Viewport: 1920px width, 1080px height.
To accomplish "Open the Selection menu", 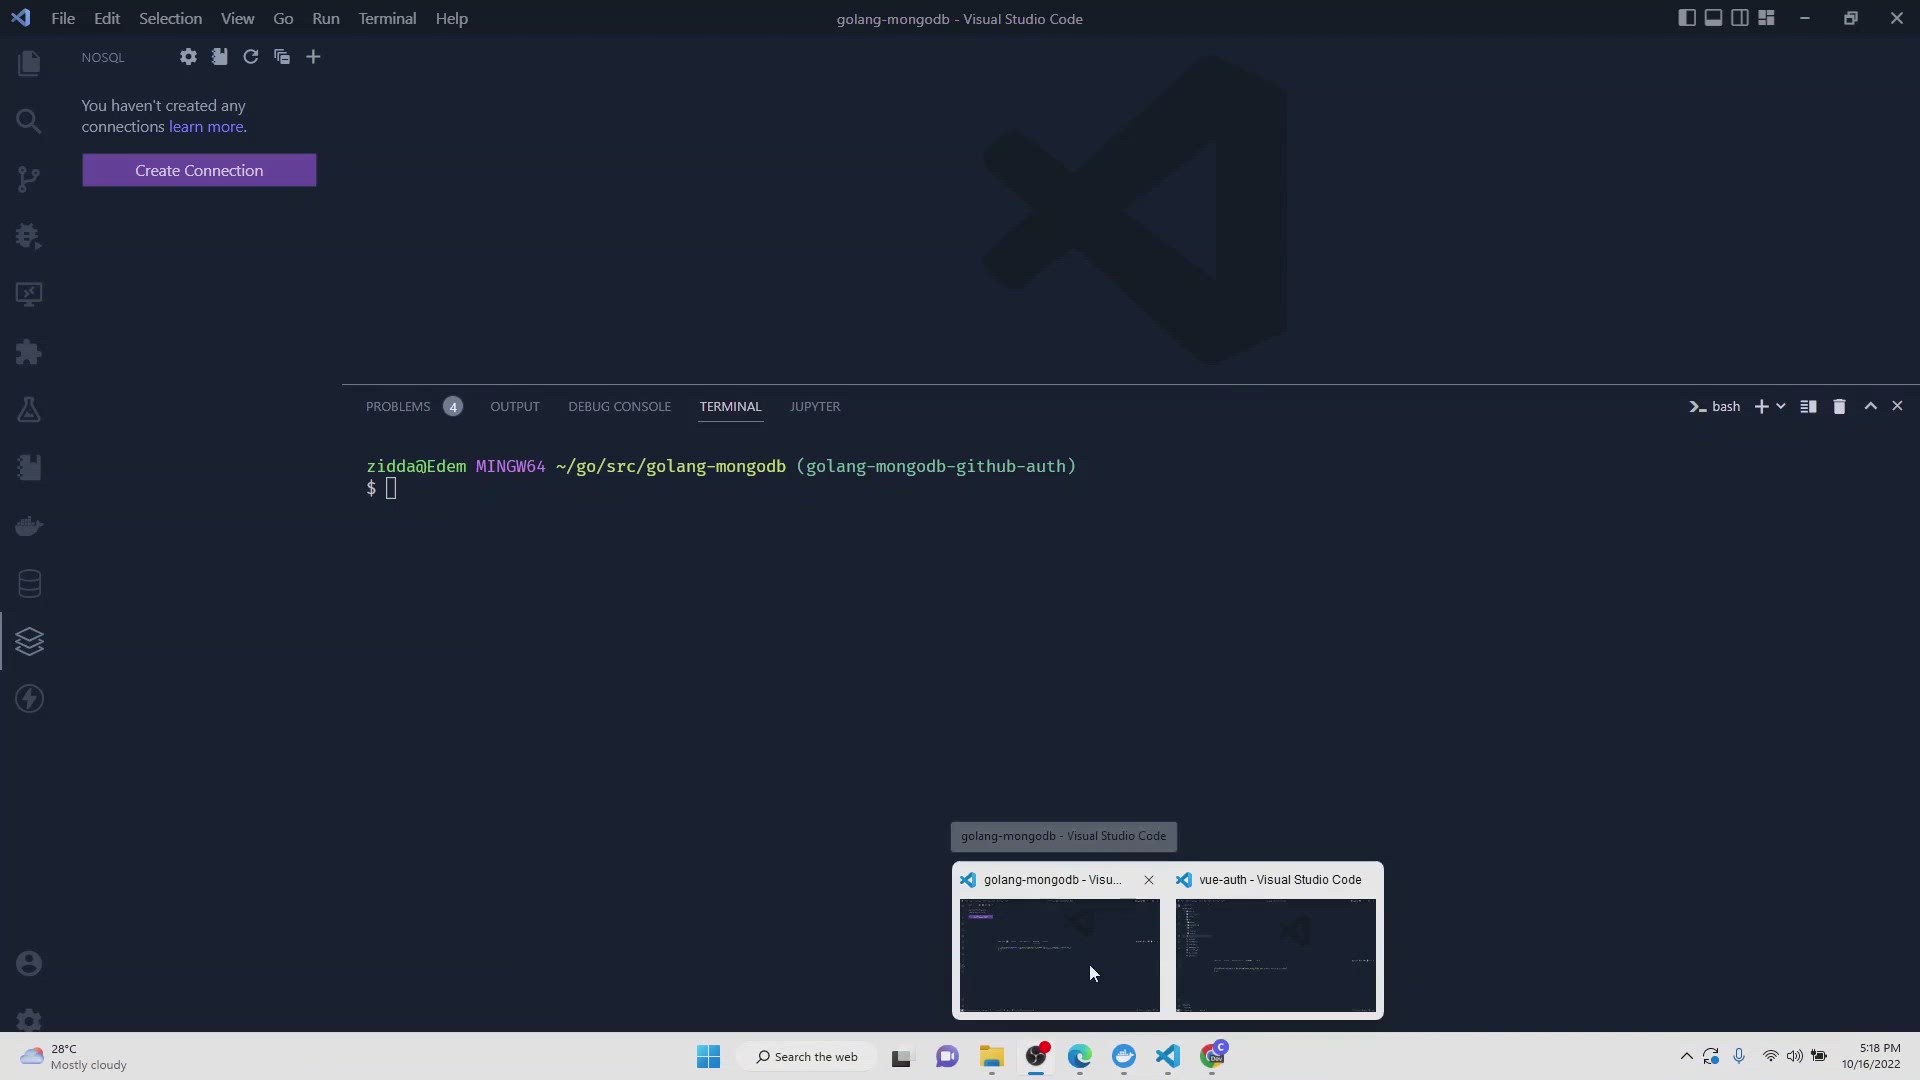I will (x=170, y=18).
